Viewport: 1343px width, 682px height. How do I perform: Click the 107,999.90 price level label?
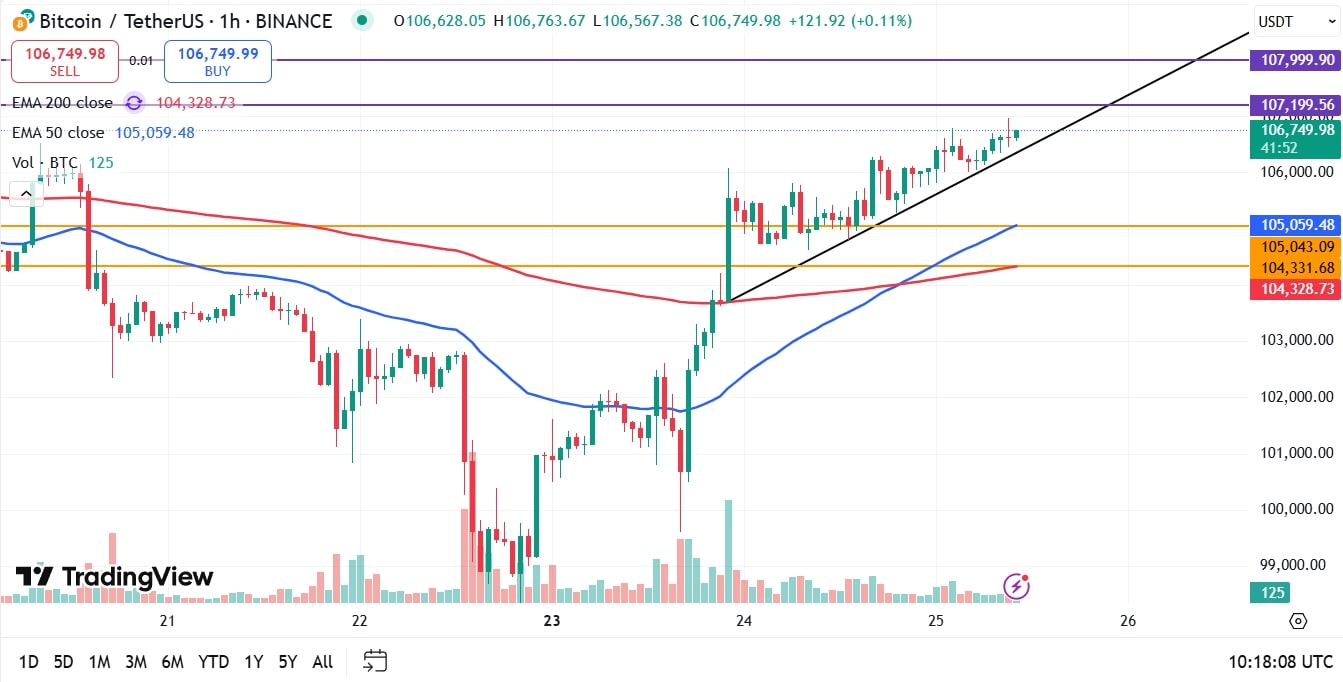point(1295,60)
